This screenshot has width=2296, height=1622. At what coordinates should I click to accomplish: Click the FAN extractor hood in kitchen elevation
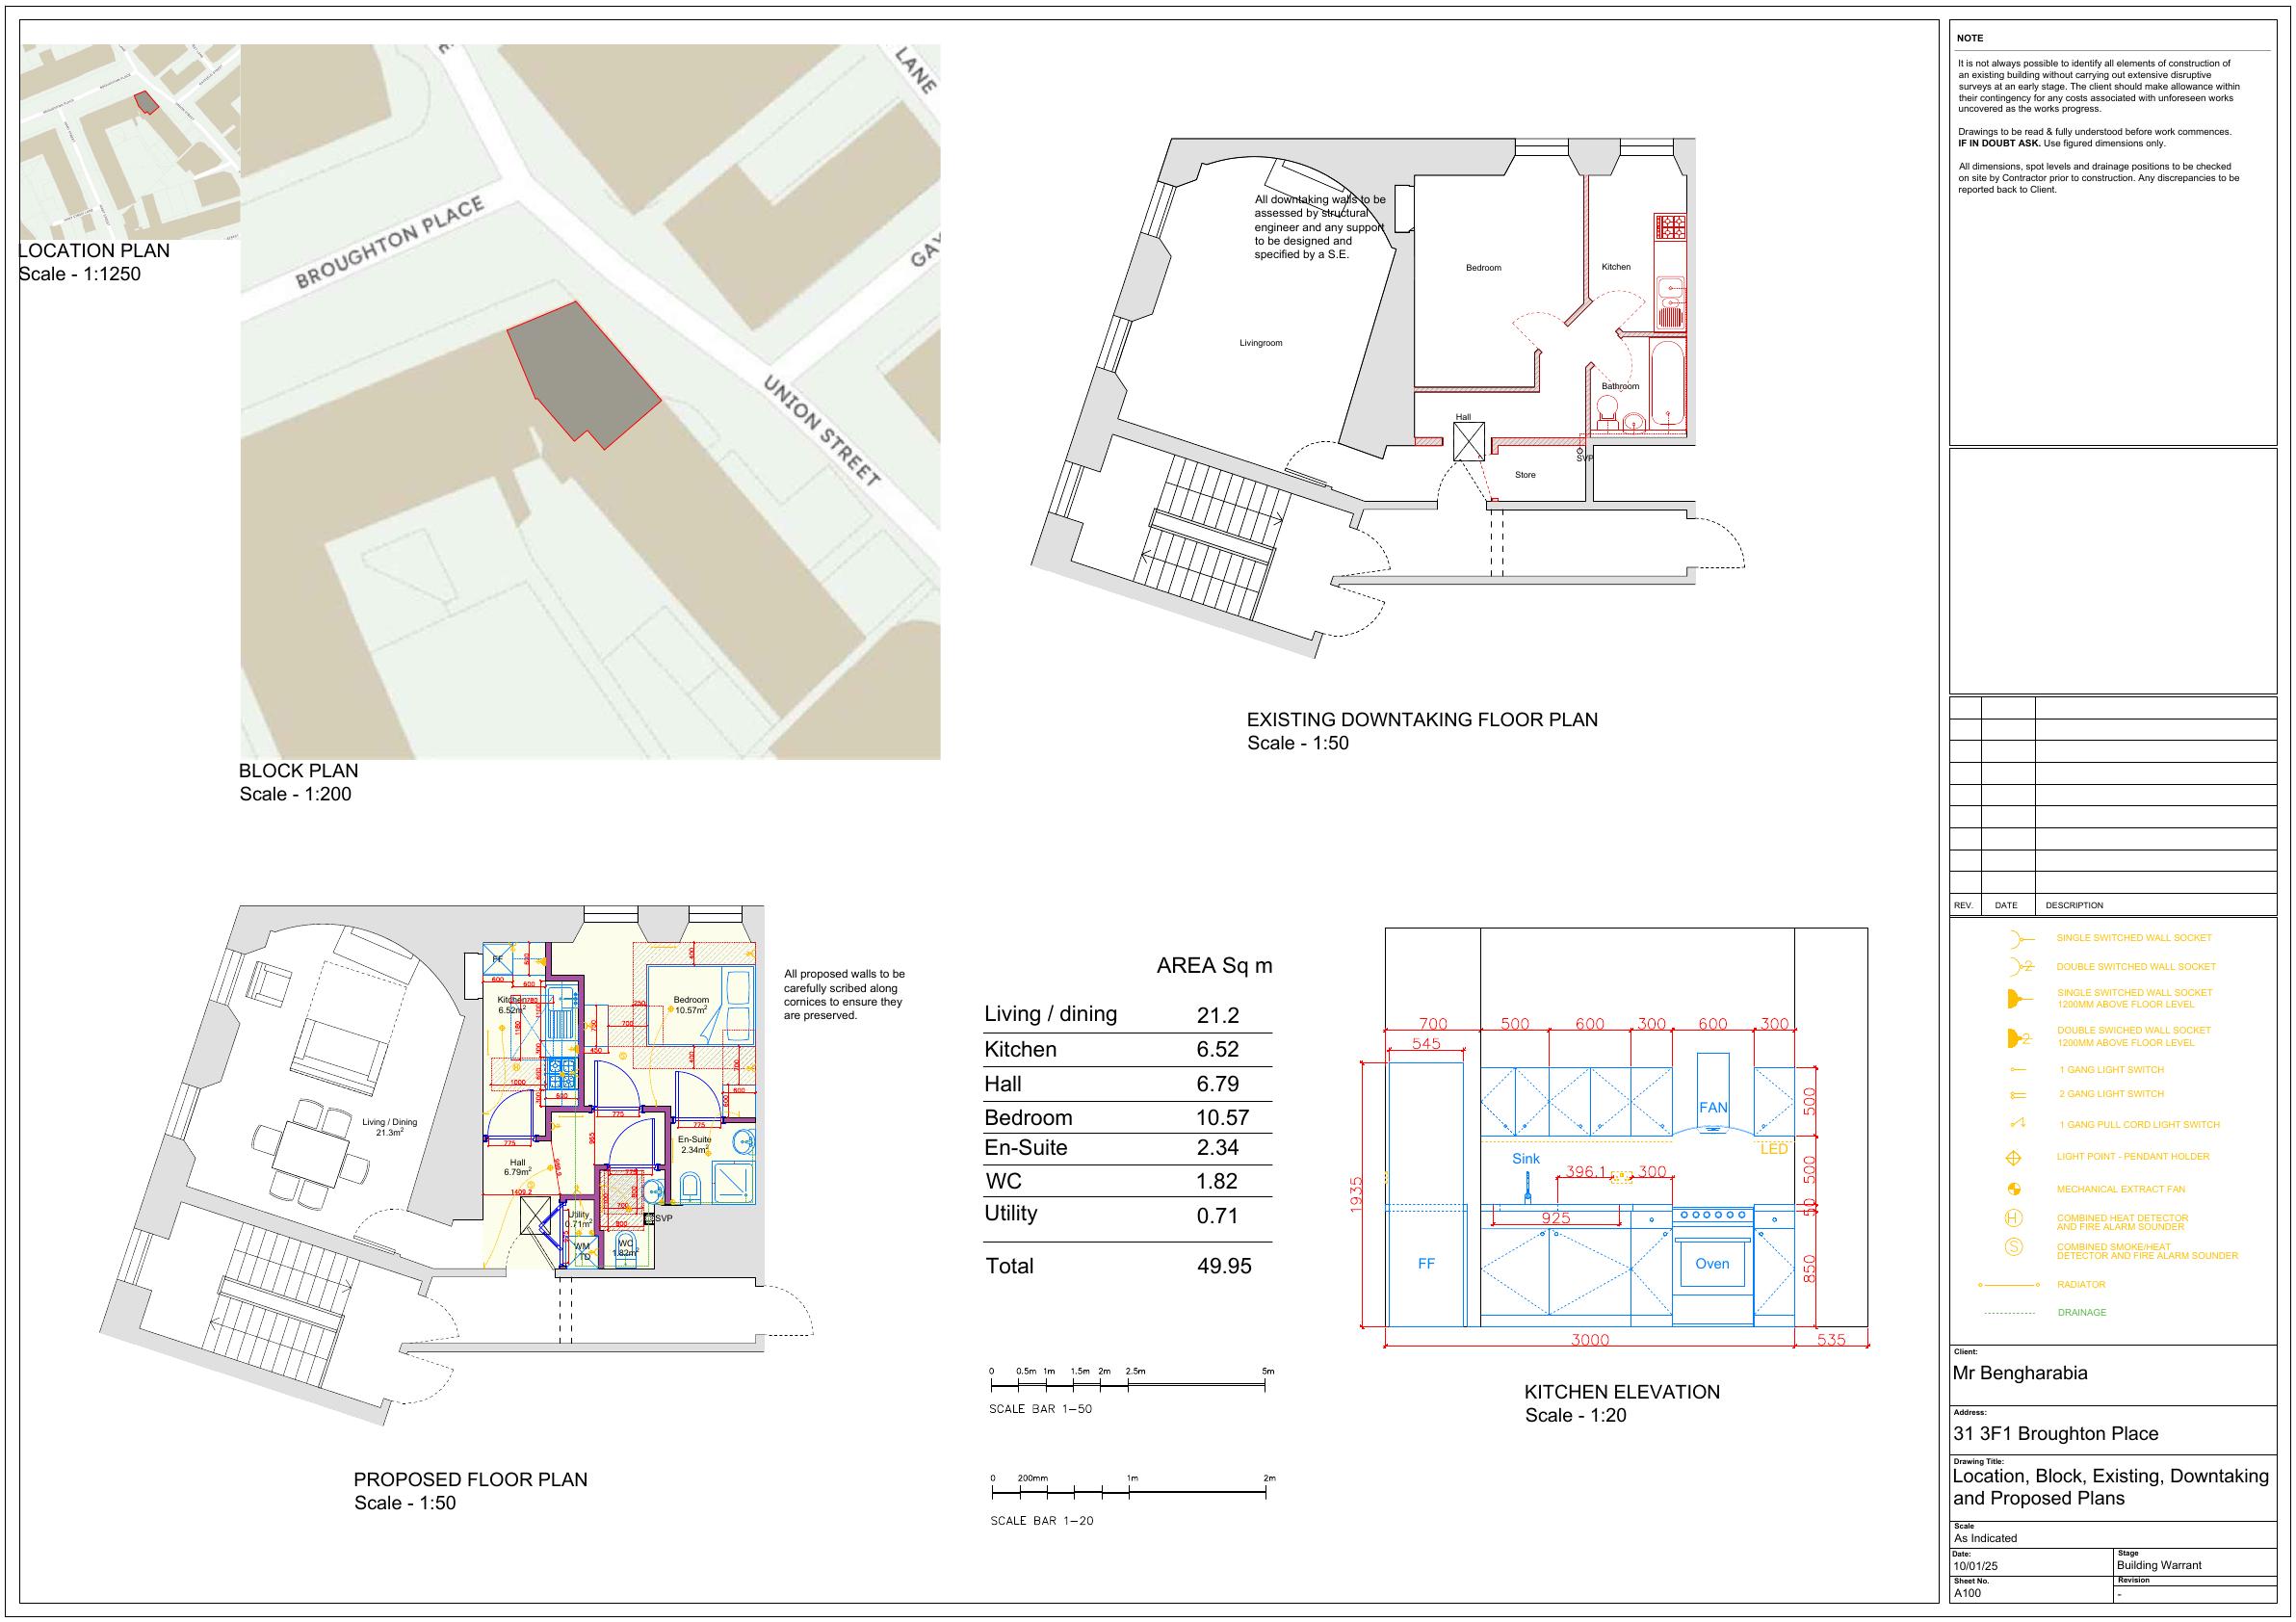pos(1712,1108)
